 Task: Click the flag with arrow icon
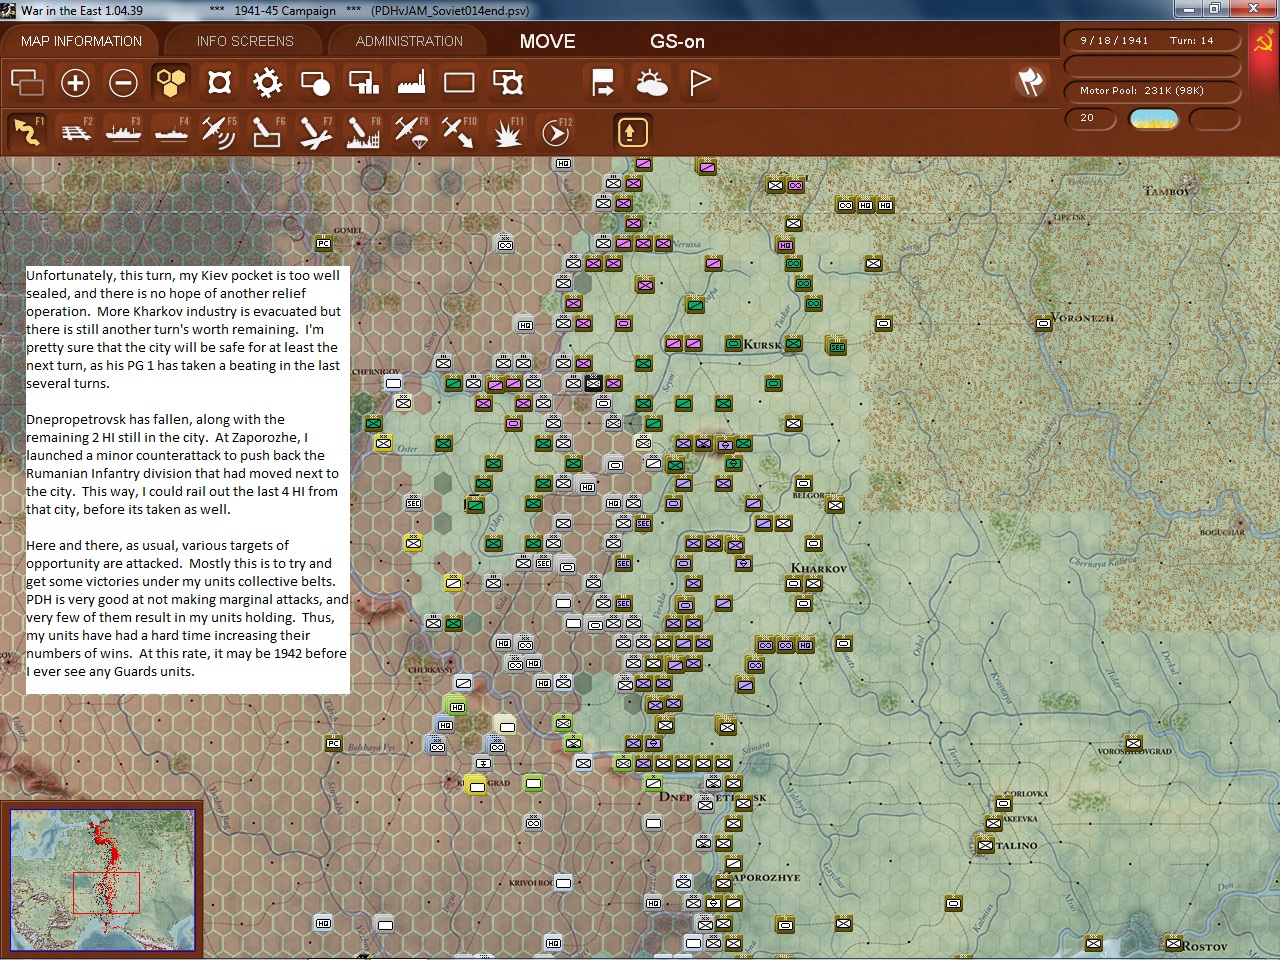click(603, 82)
